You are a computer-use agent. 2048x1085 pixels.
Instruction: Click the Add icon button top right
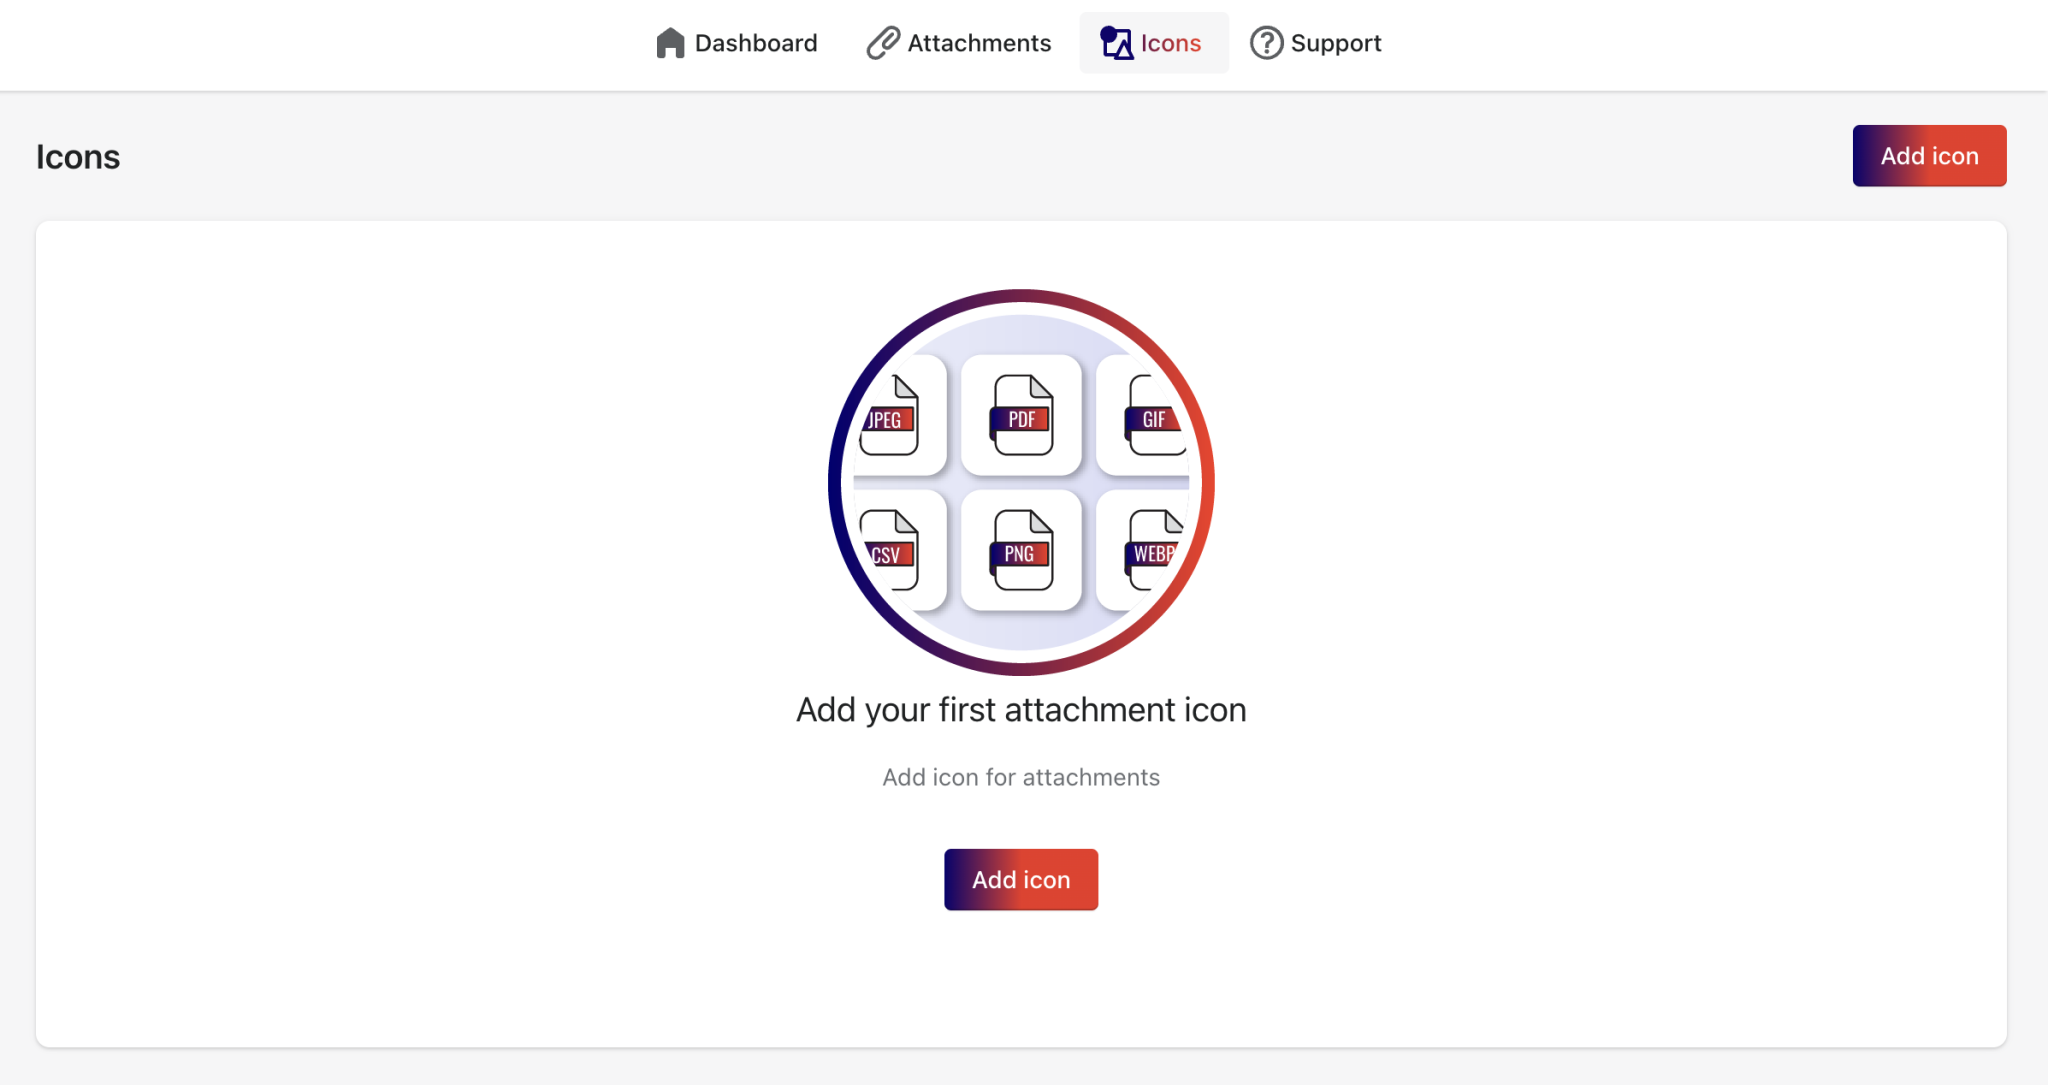[x=1929, y=155]
